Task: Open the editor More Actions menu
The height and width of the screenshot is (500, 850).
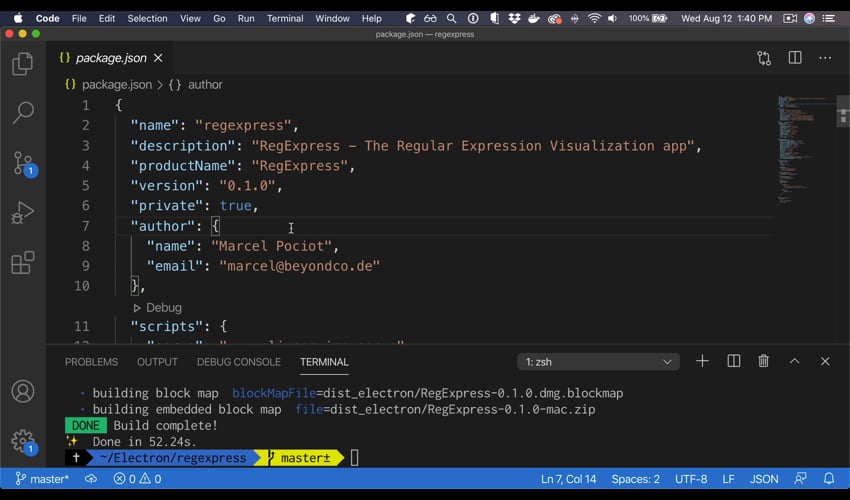Action: coord(825,58)
